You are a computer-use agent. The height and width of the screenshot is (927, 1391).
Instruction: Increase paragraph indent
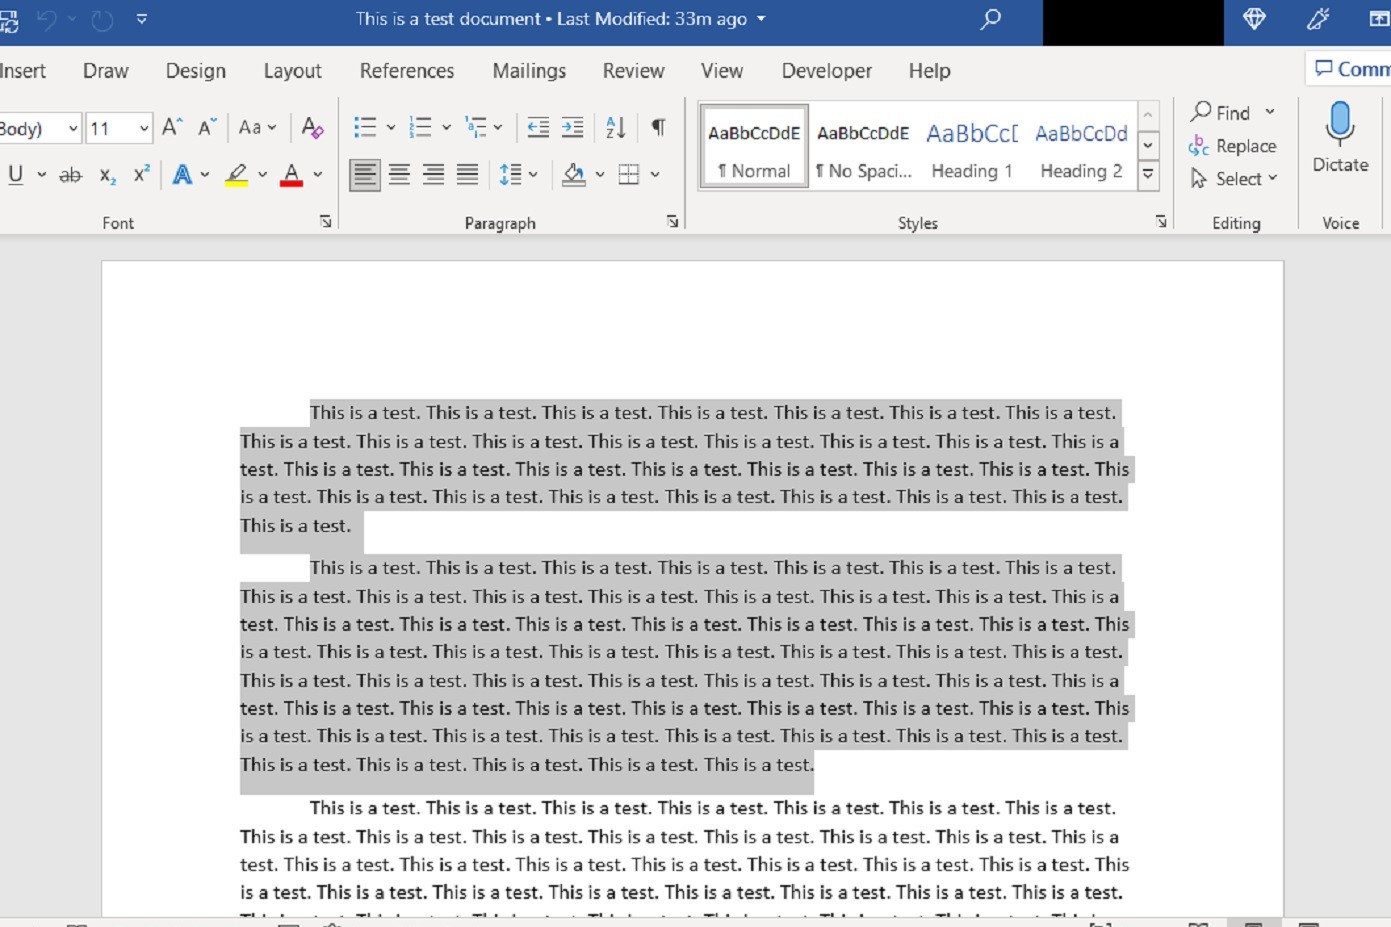pos(572,127)
